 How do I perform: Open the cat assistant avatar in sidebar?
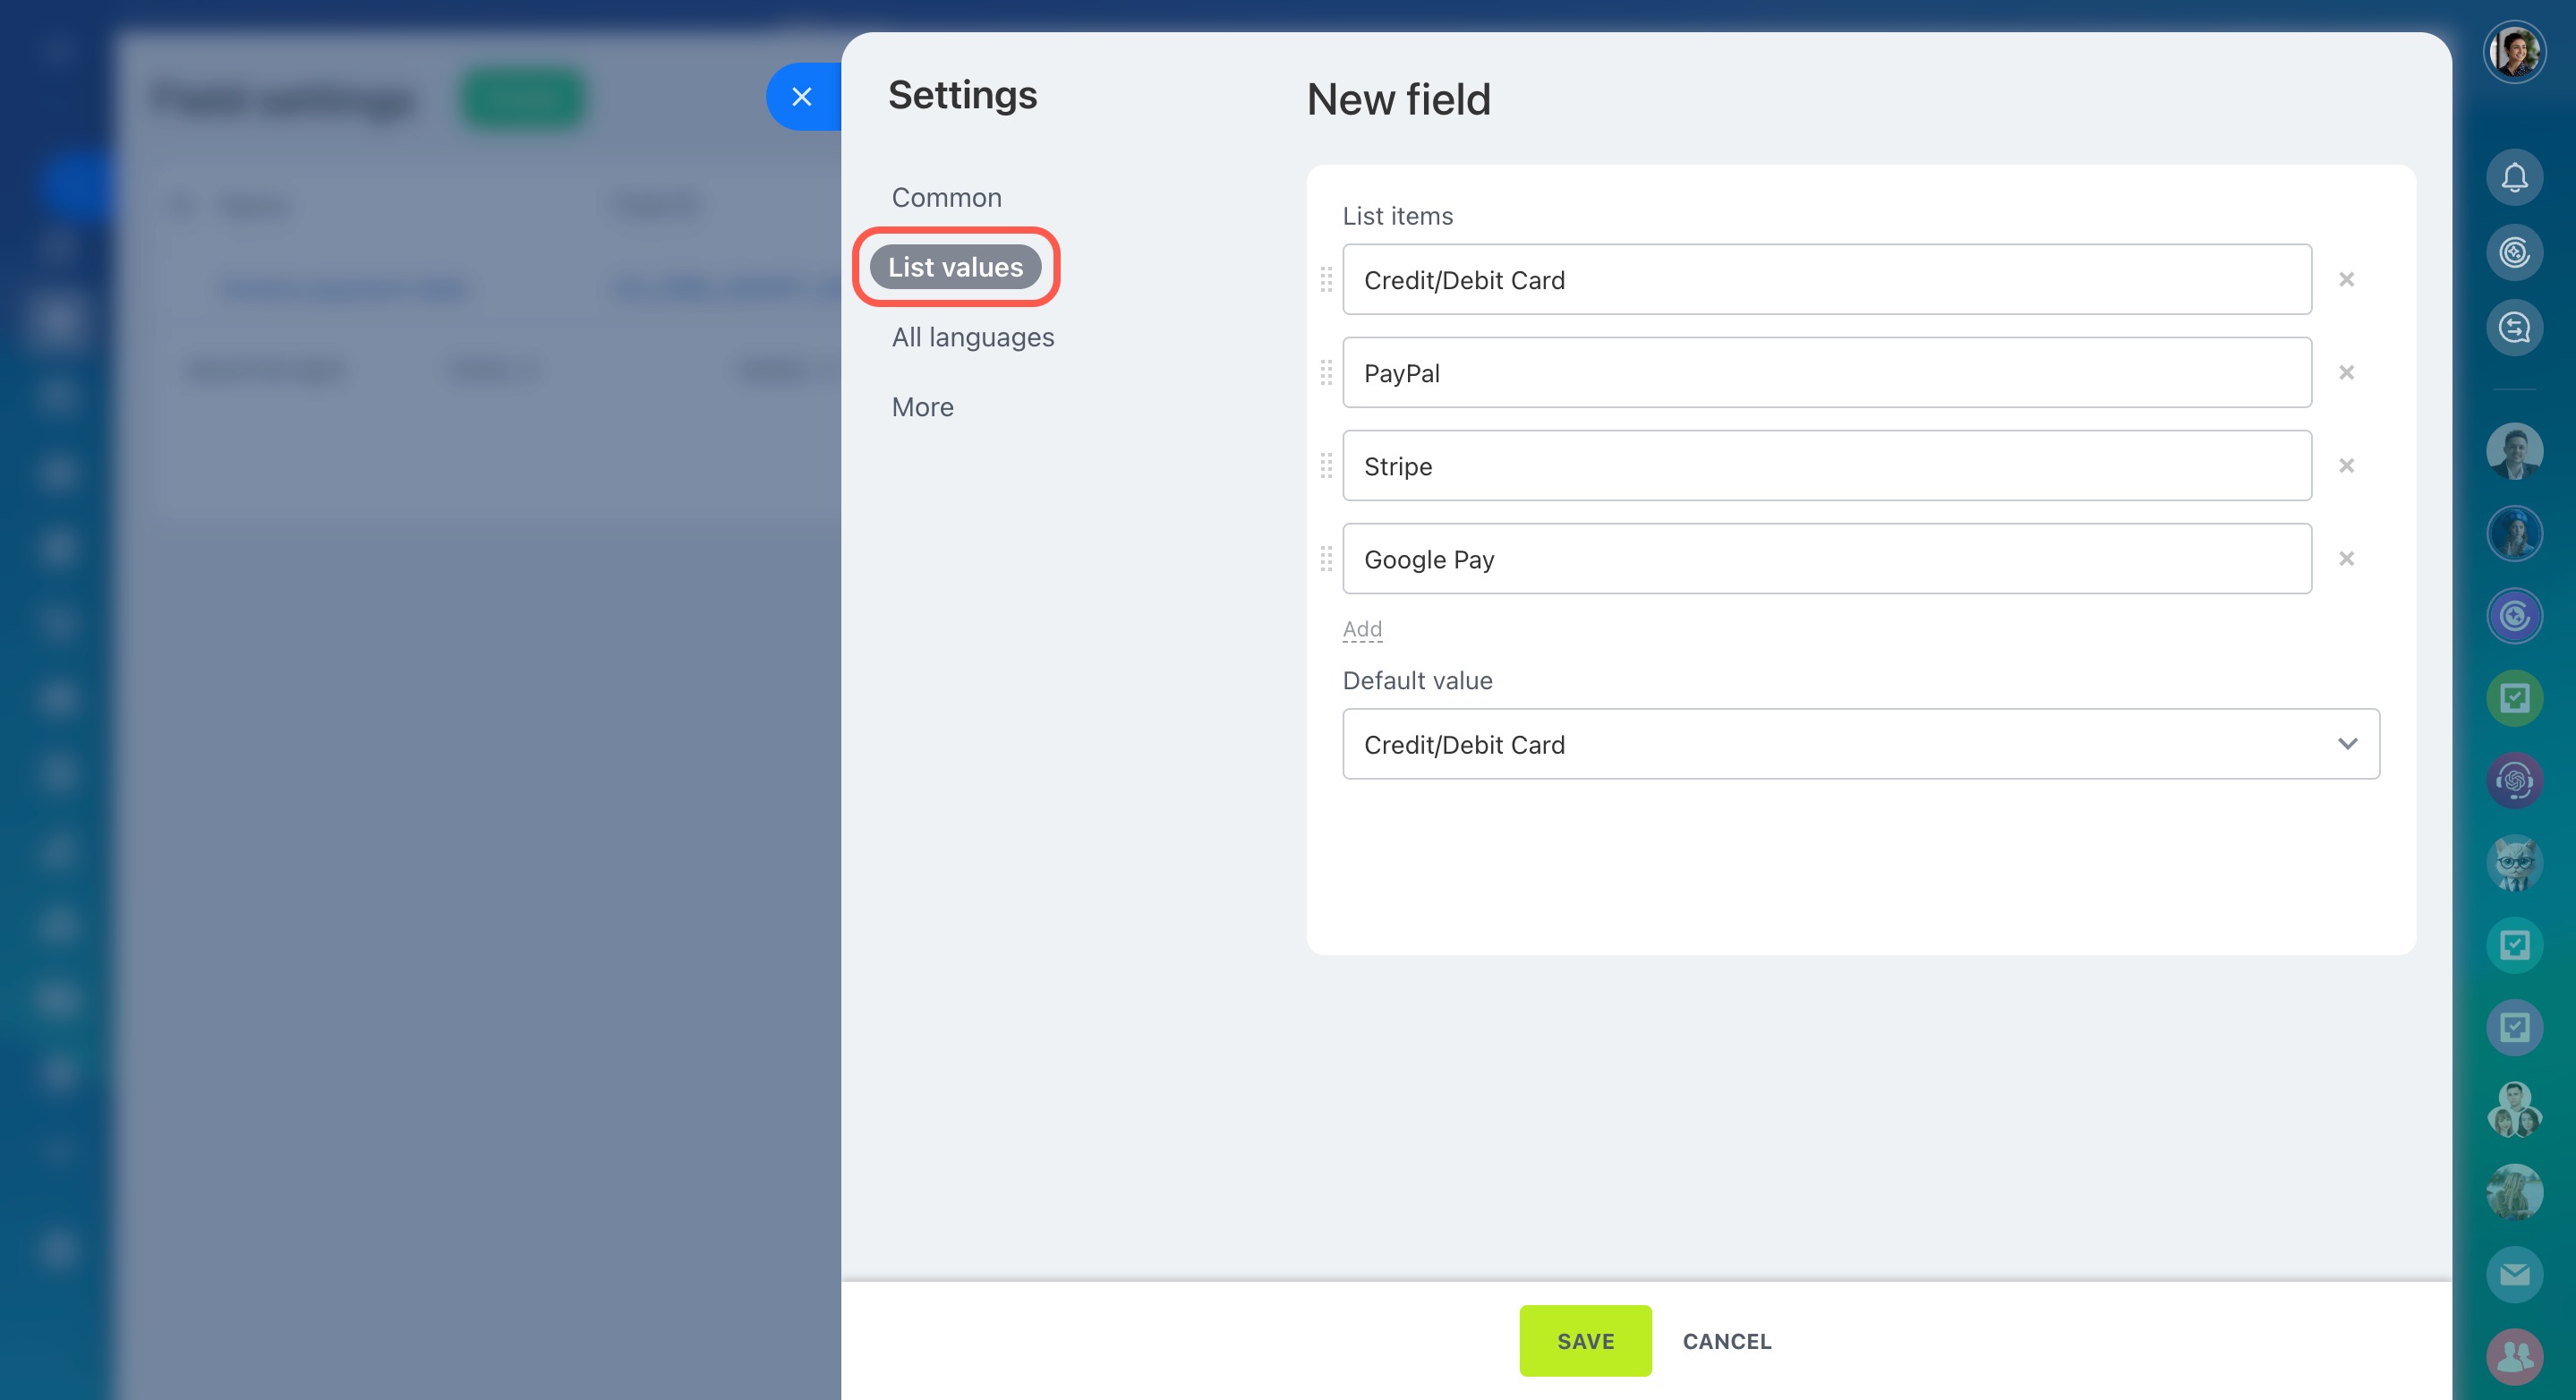tap(2513, 862)
